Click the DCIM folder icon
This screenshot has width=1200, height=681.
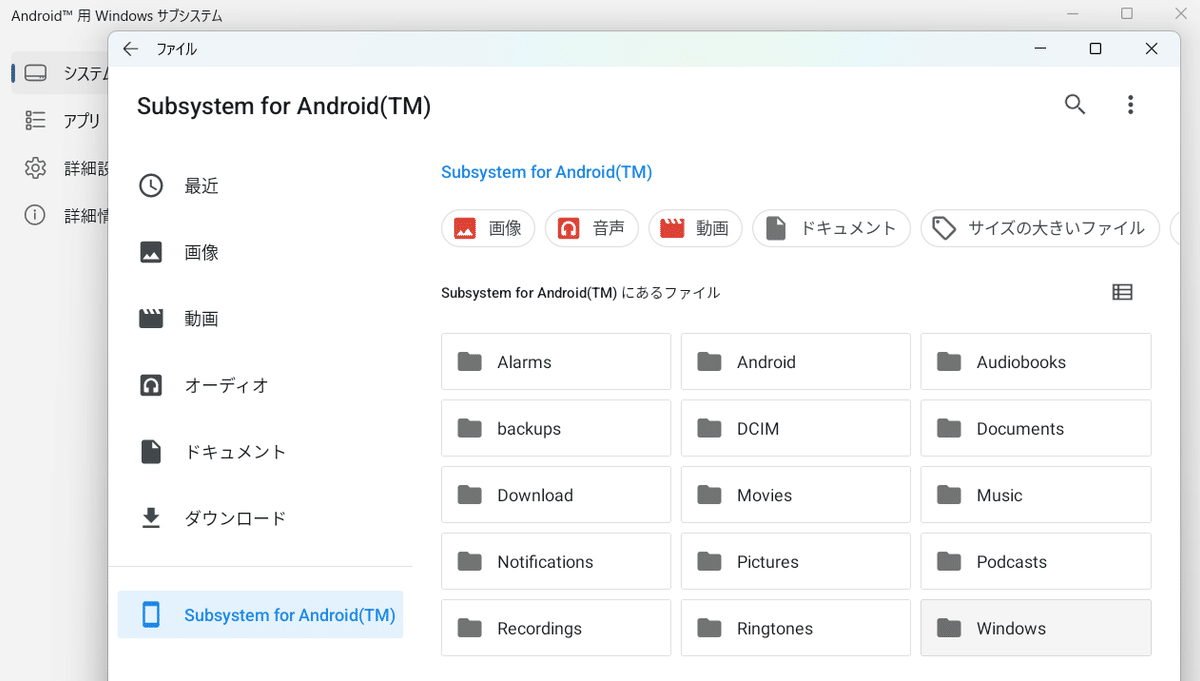(x=709, y=428)
